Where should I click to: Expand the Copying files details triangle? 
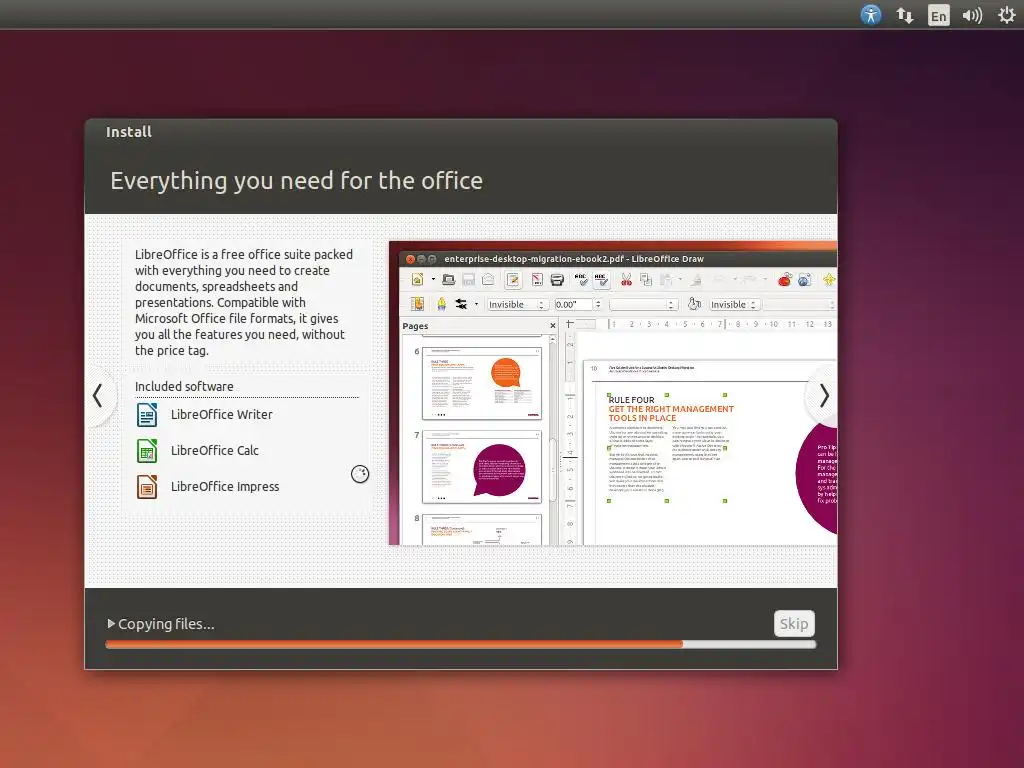point(112,624)
